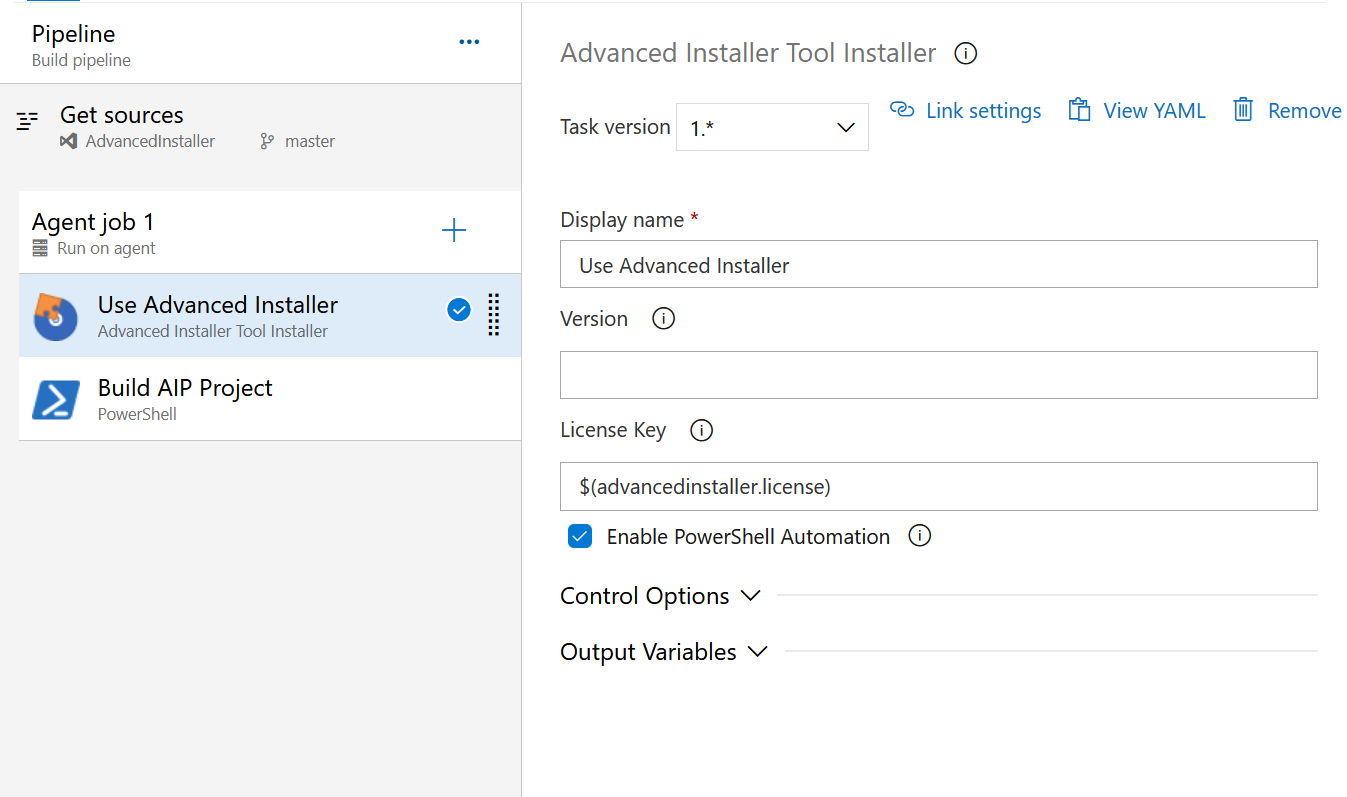The image size is (1347, 797).
Task: Click the Remove link
Action: (1304, 111)
